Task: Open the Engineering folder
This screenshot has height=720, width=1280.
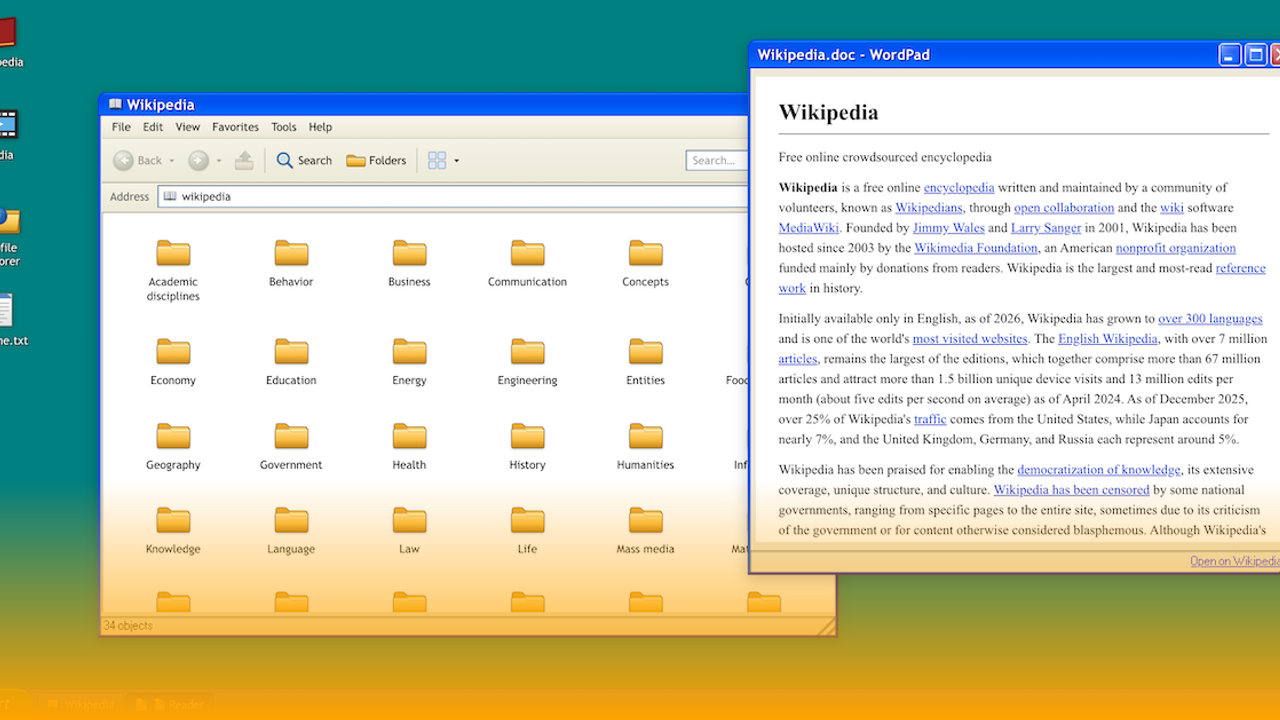Action: pos(527,362)
